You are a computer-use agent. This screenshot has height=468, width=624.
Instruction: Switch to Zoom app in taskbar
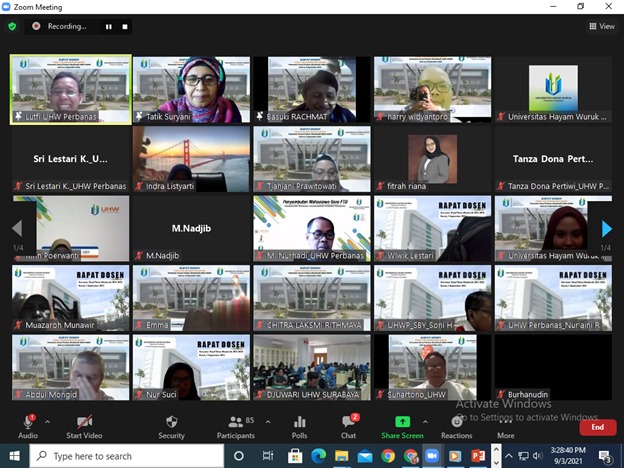coord(432,456)
